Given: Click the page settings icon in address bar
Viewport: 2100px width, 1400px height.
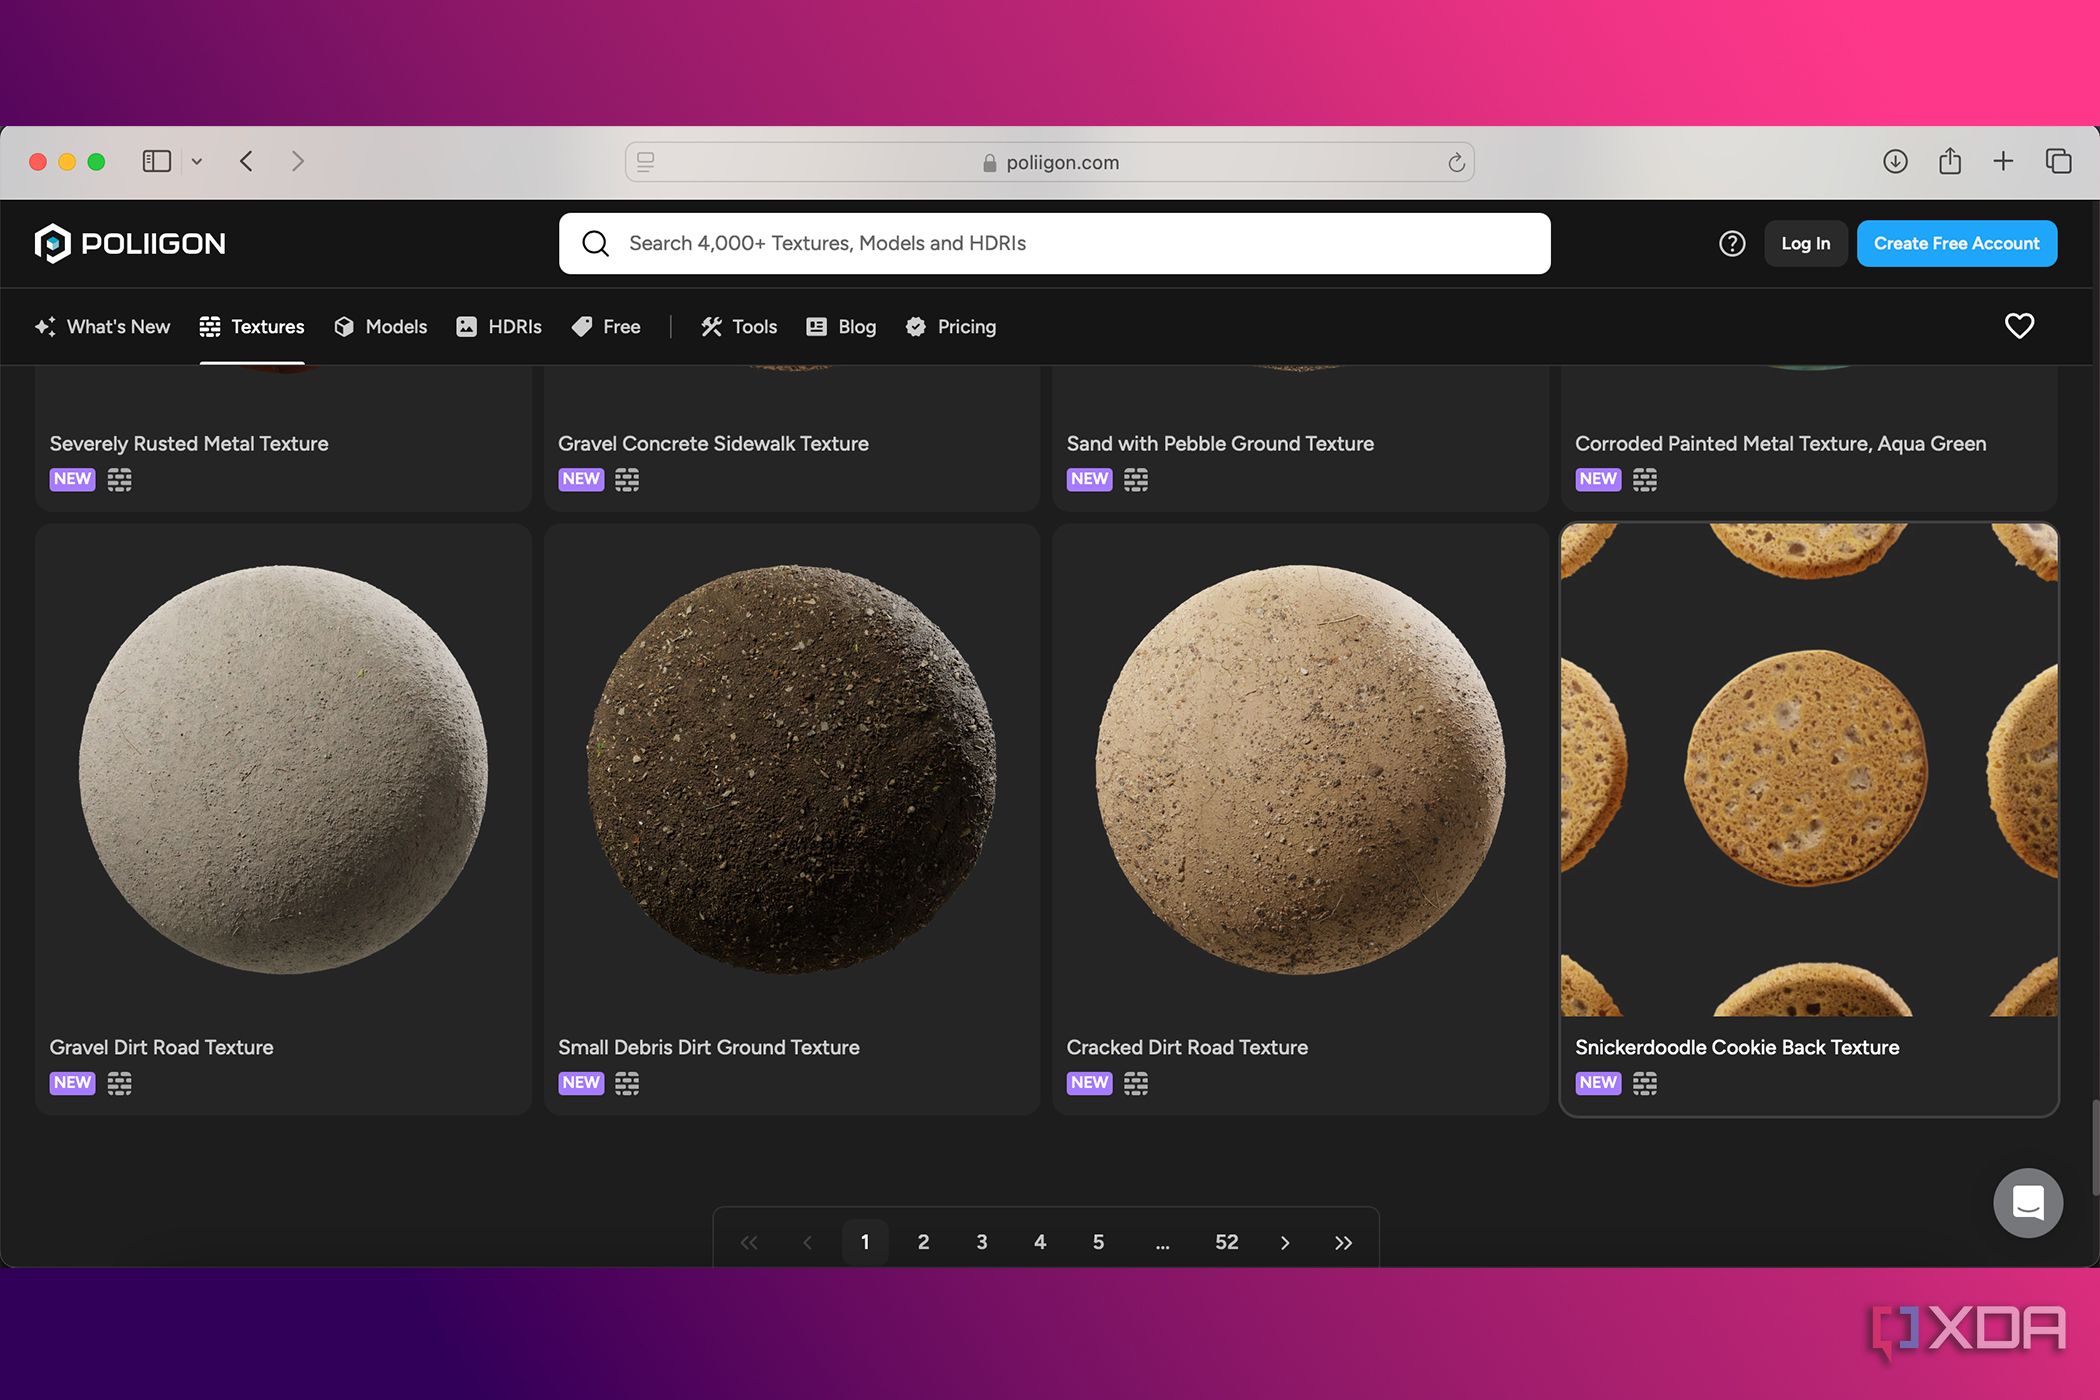Looking at the screenshot, I should click(x=646, y=162).
